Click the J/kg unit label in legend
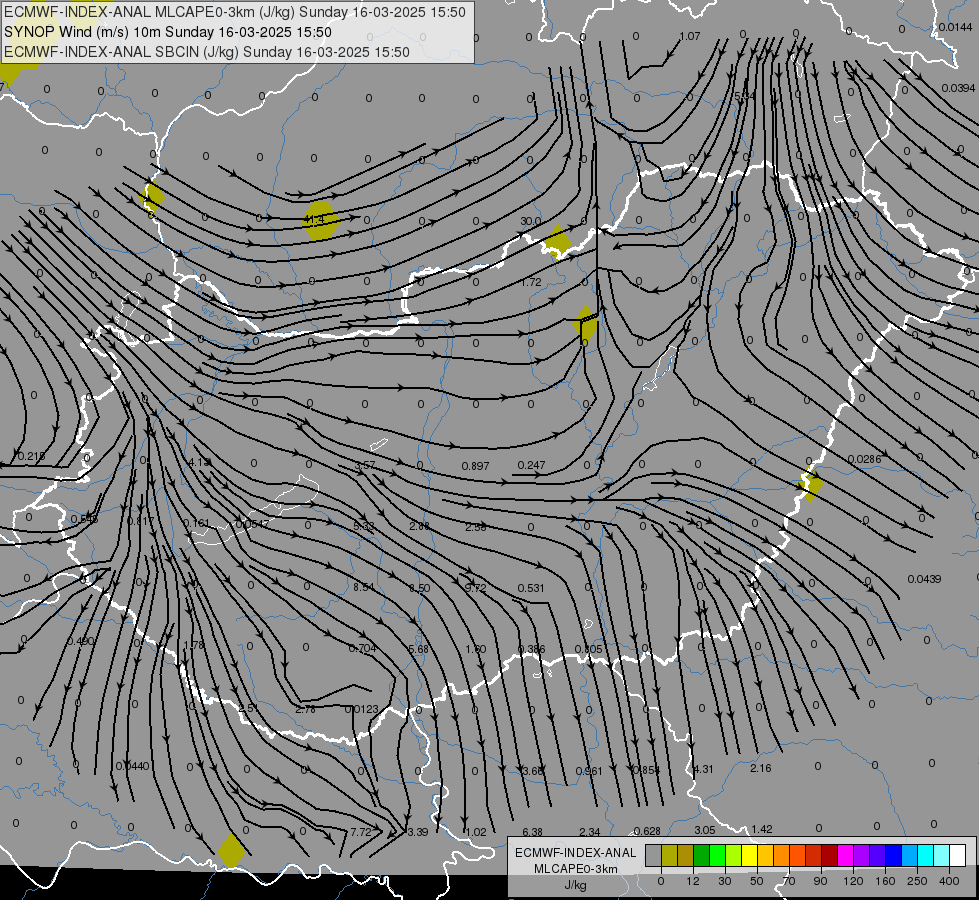Image resolution: width=979 pixels, height=900 pixels. click(575, 885)
